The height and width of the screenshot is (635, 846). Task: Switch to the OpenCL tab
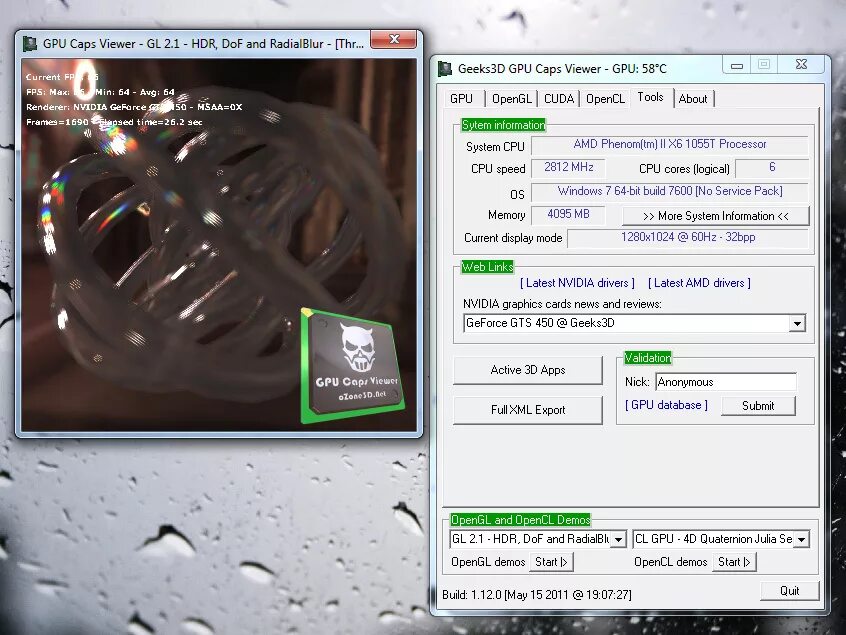coord(605,99)
